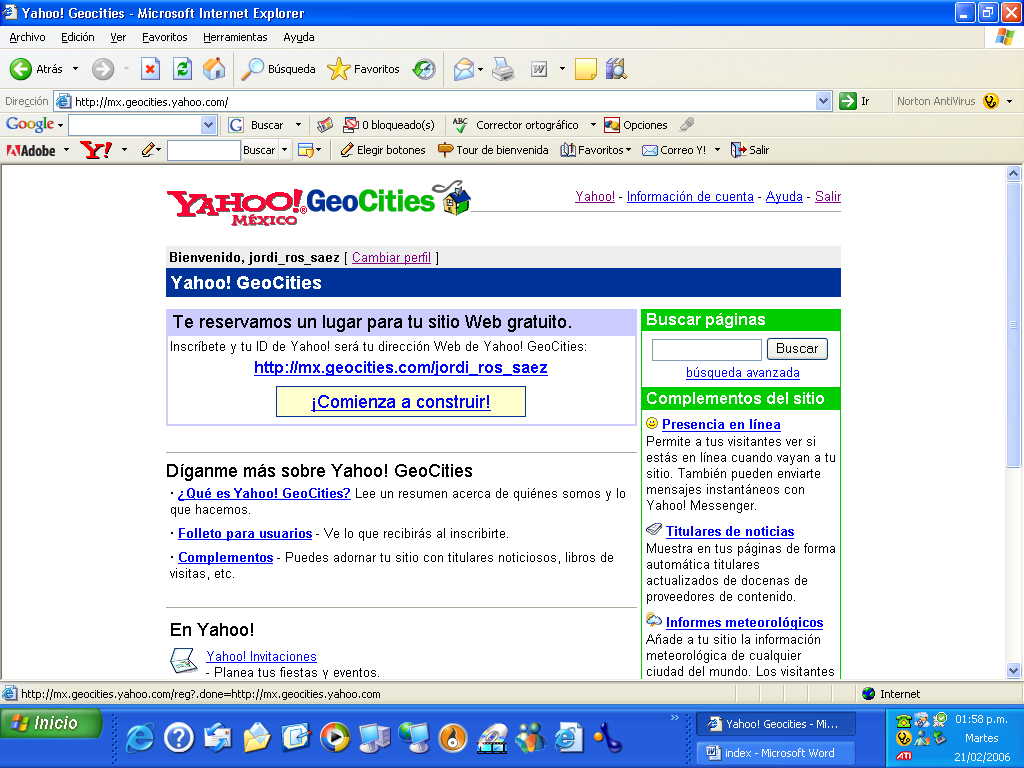The image size is (1024, 768).
Task: Expand the Adobe toolbar dropdown
Action: pos(66,150)
